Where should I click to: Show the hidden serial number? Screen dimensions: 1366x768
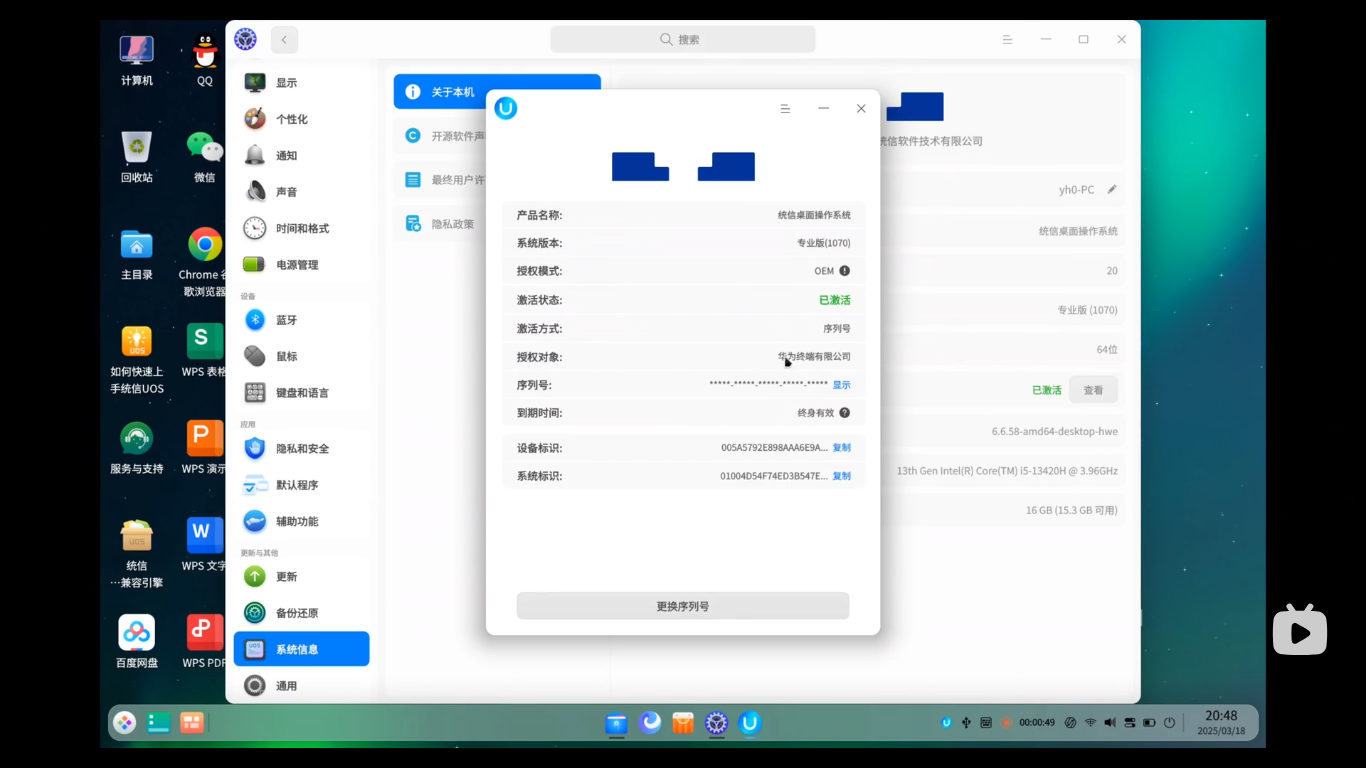click(x=842, y=385)
